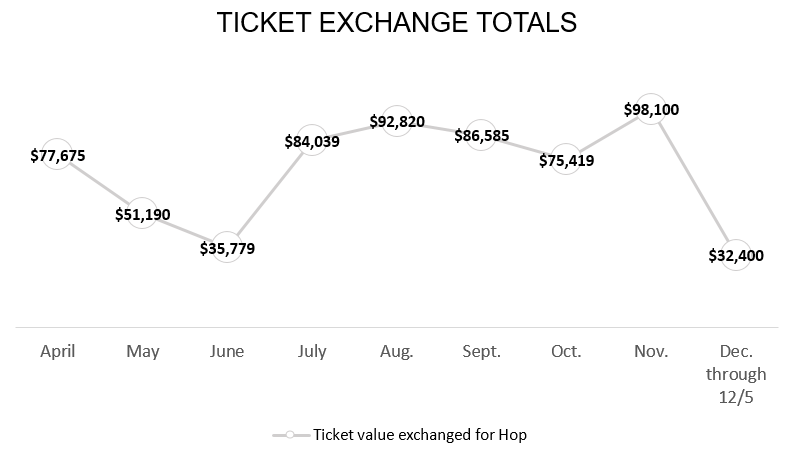
Task: Click the Sept. axis label
Action: pos(481,351)
